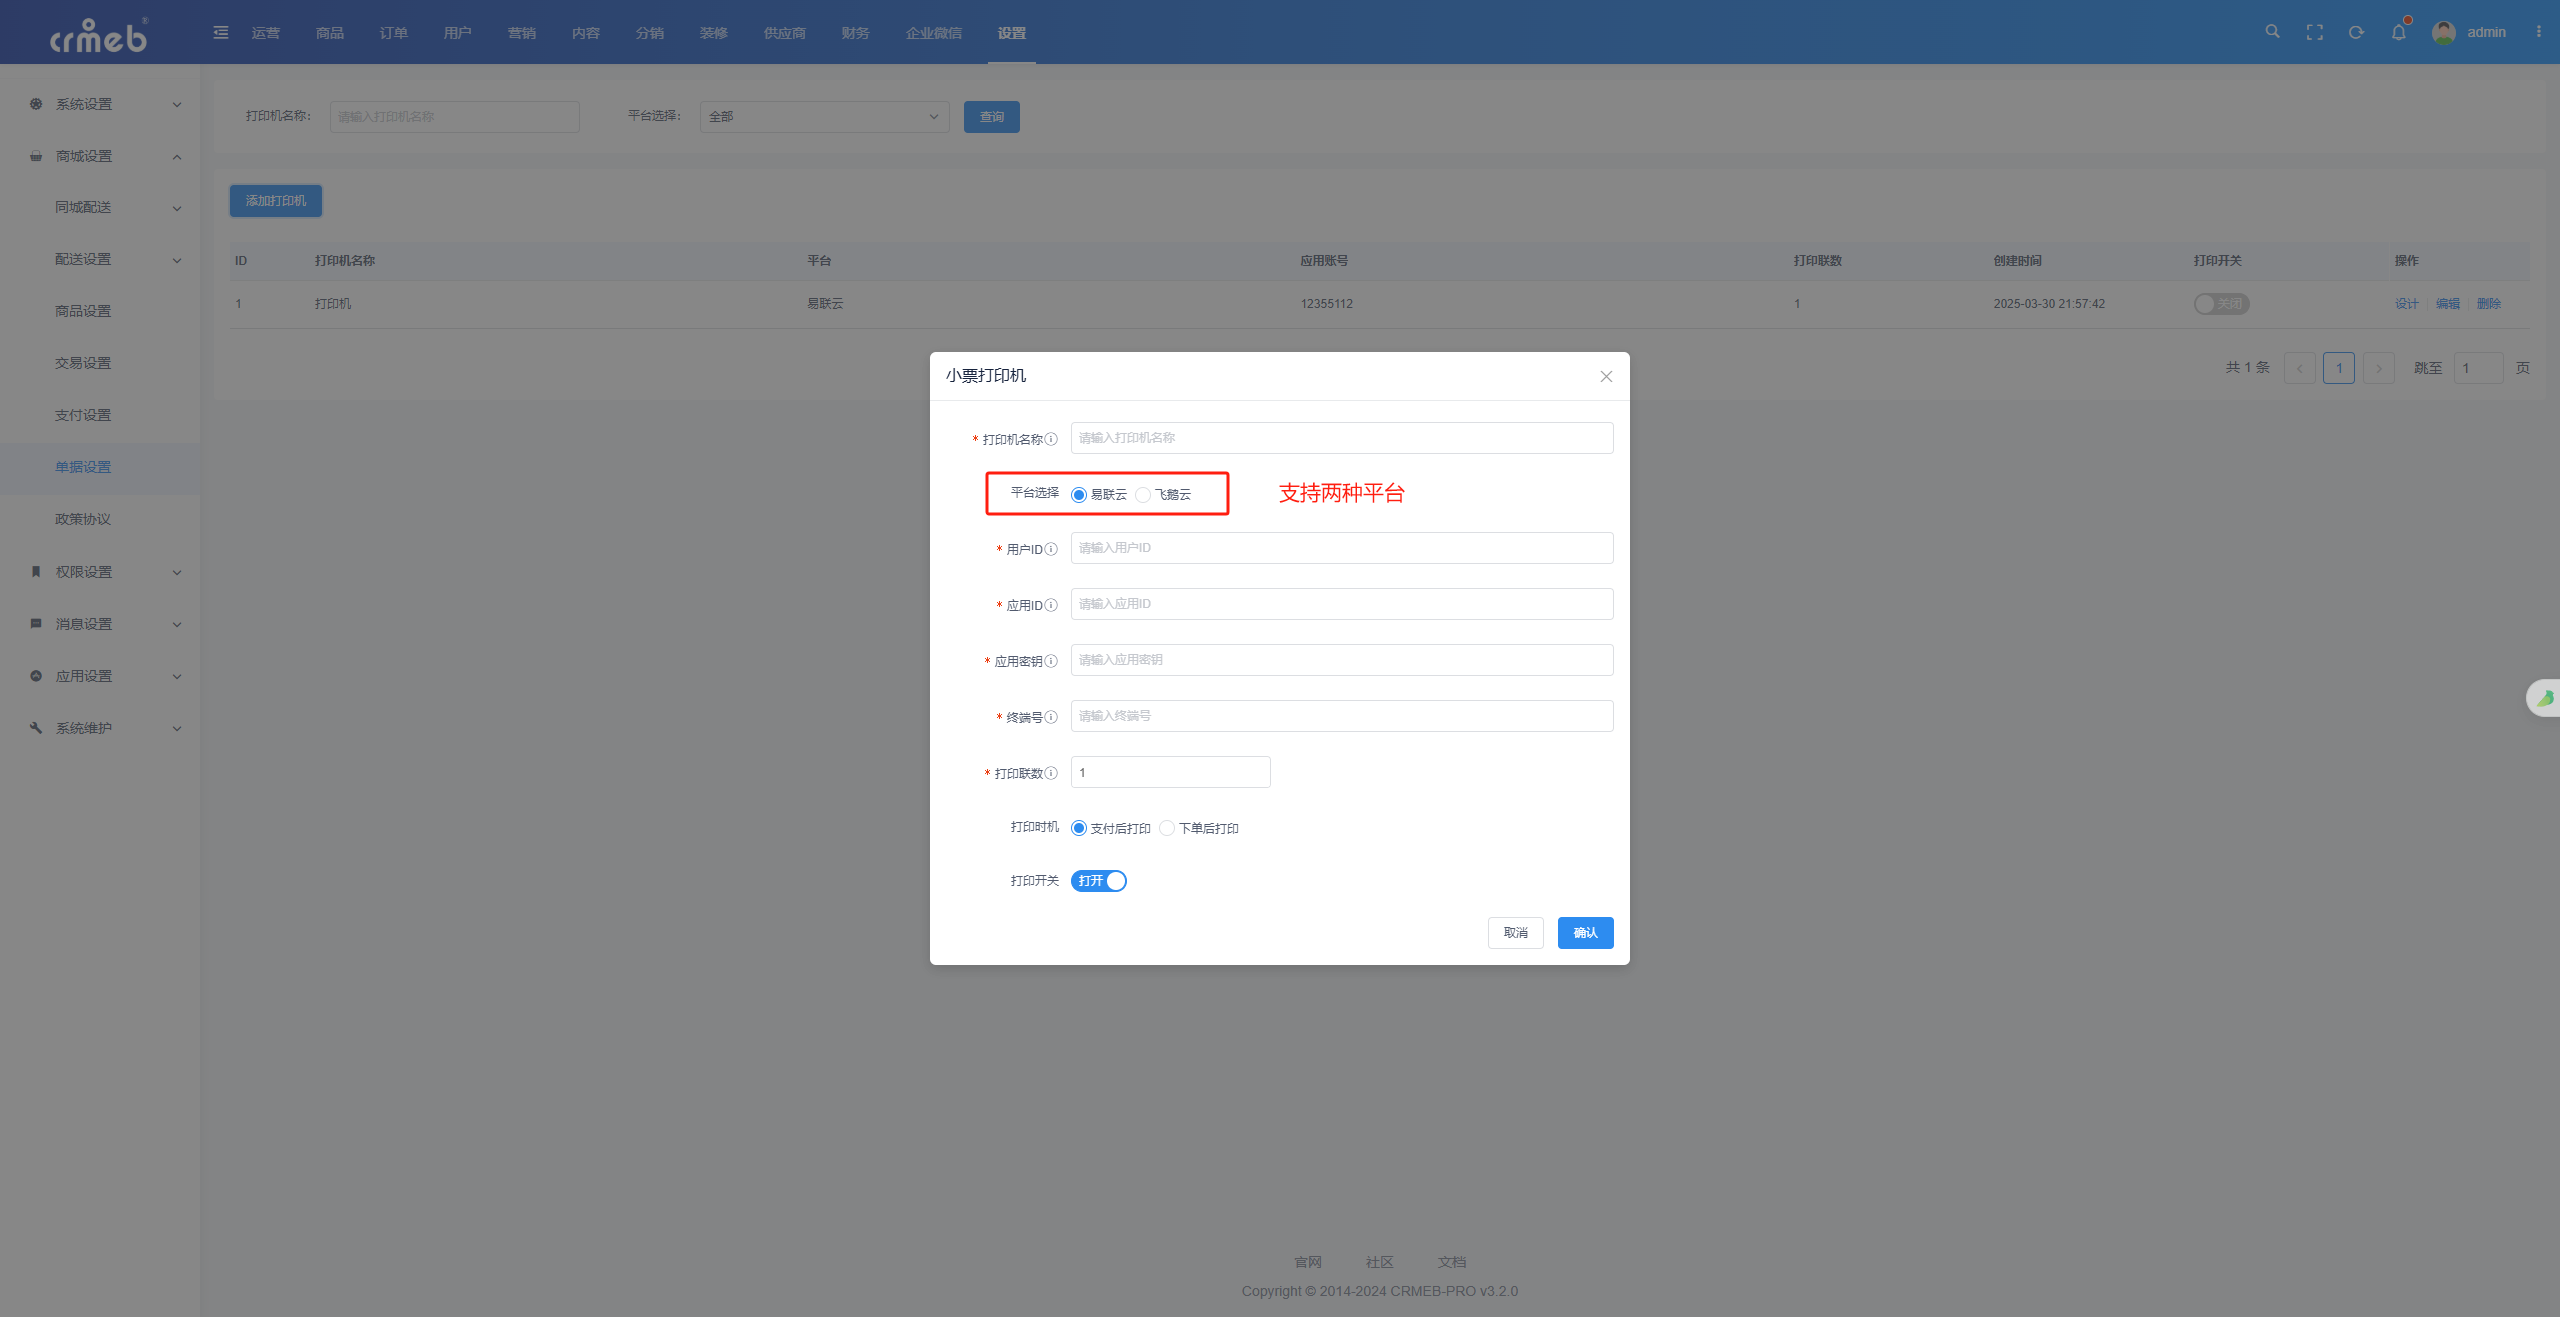2560x1317 pixels.
Task: Turn off the 打印开关 switch in dialog
Action: tap(1098, 881)
